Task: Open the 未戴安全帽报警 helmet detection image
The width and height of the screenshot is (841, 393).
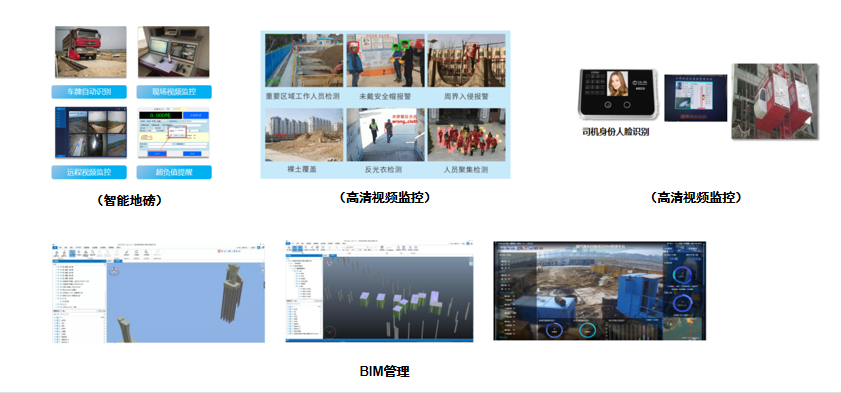Action: [385, 61]
